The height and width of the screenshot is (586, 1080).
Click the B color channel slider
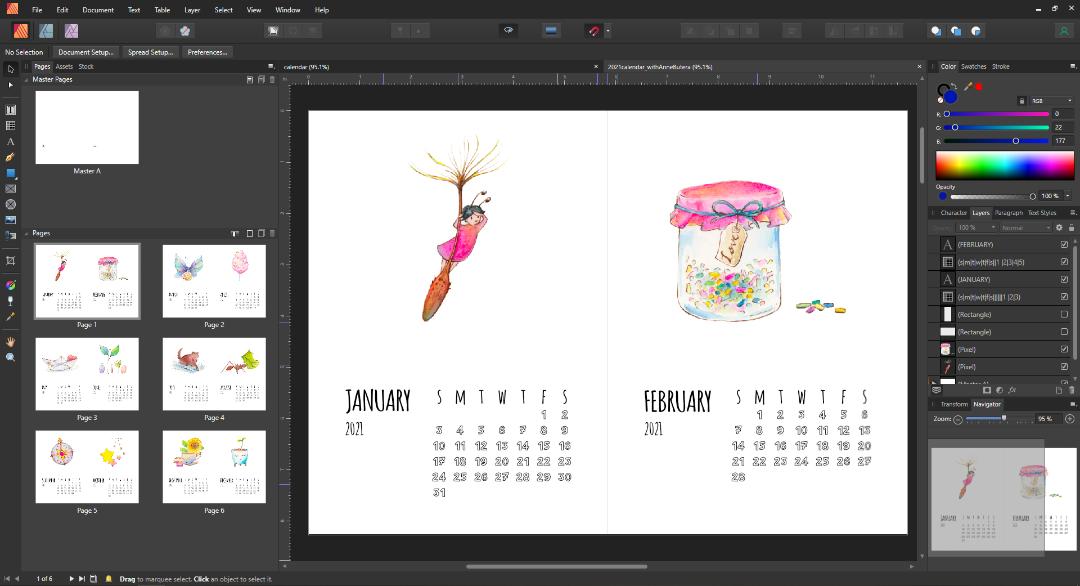click(996, 141)
